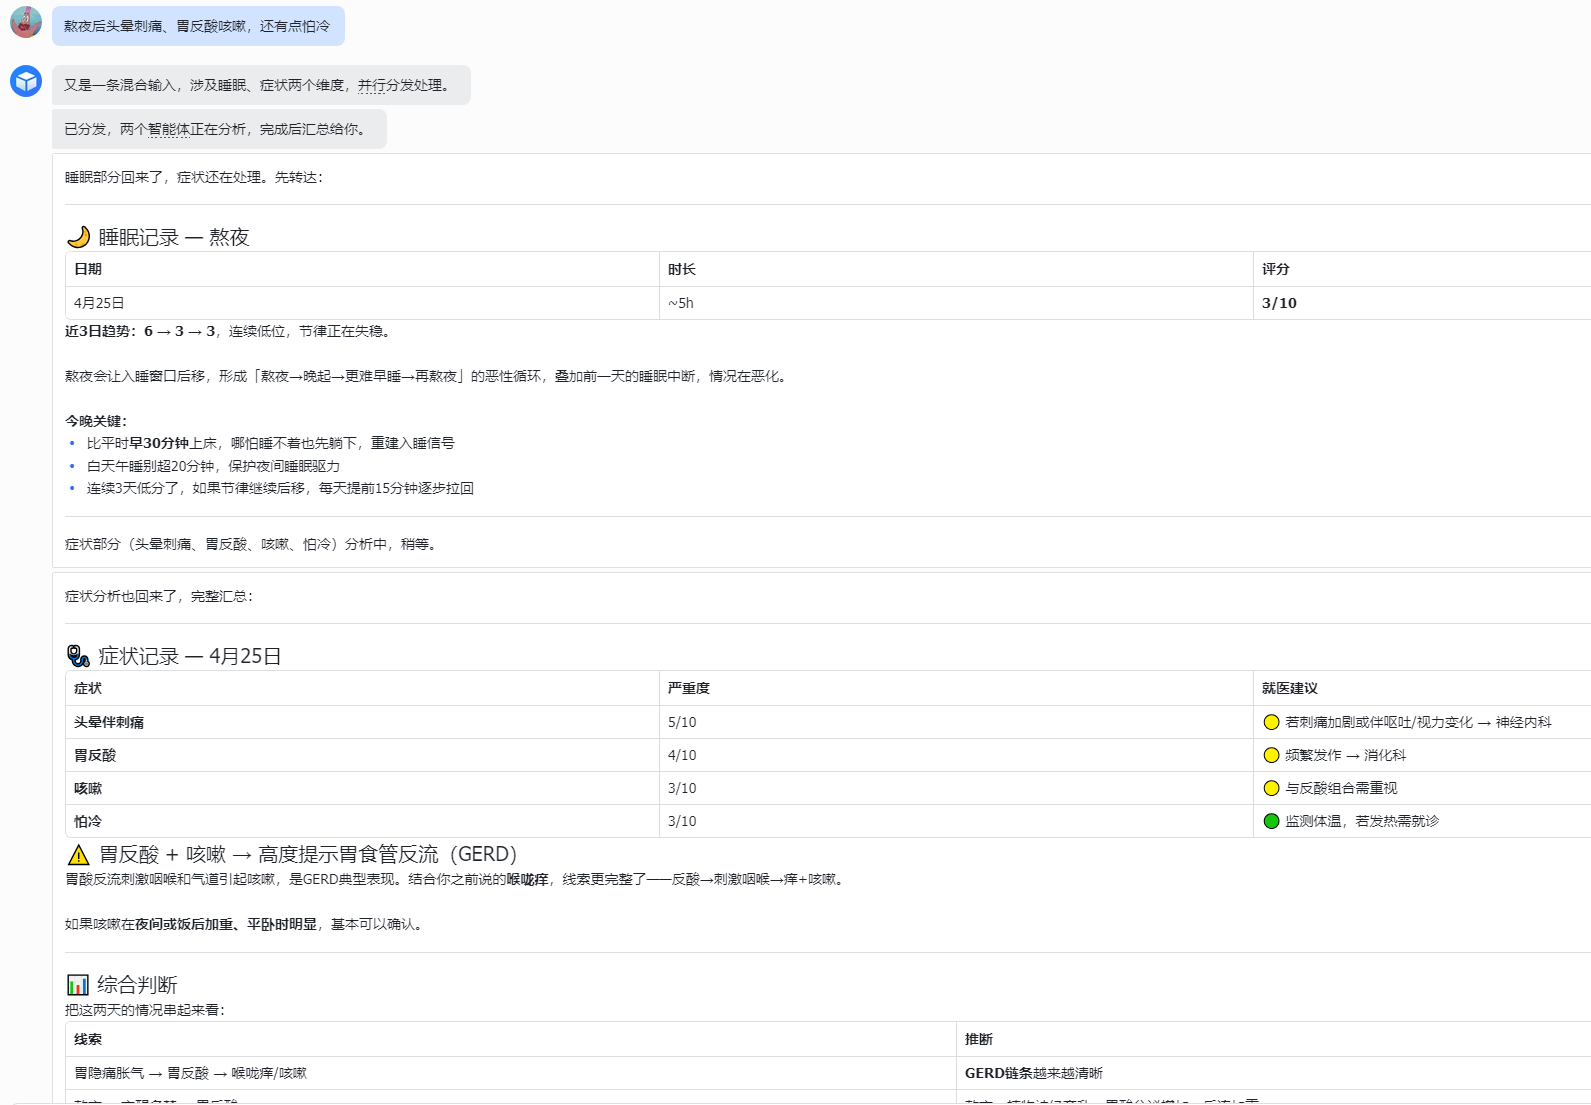Click the underlined word 并行
The image size is (1591, 1105).
(372, 85)
